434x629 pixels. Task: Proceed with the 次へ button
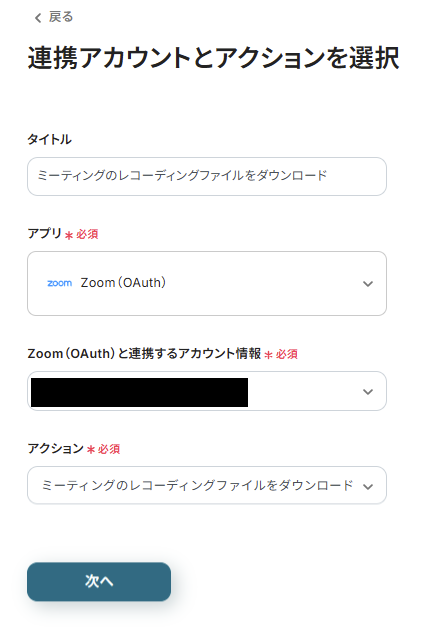tap(99, 582)
